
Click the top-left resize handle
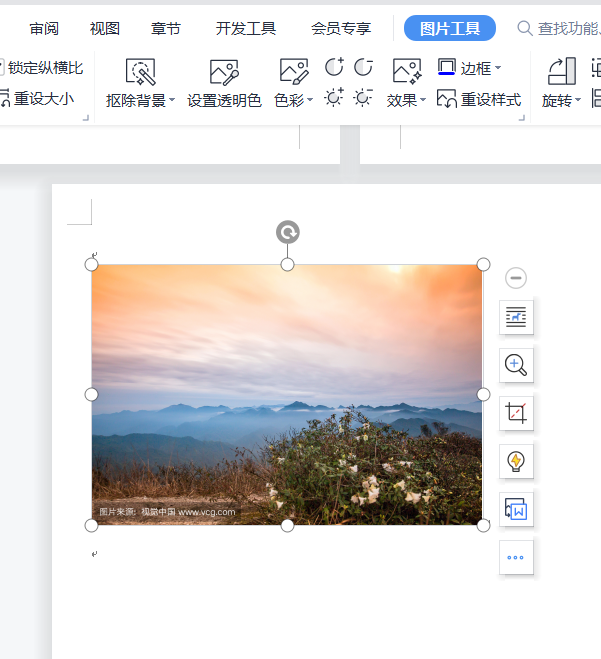pos(91,265)
